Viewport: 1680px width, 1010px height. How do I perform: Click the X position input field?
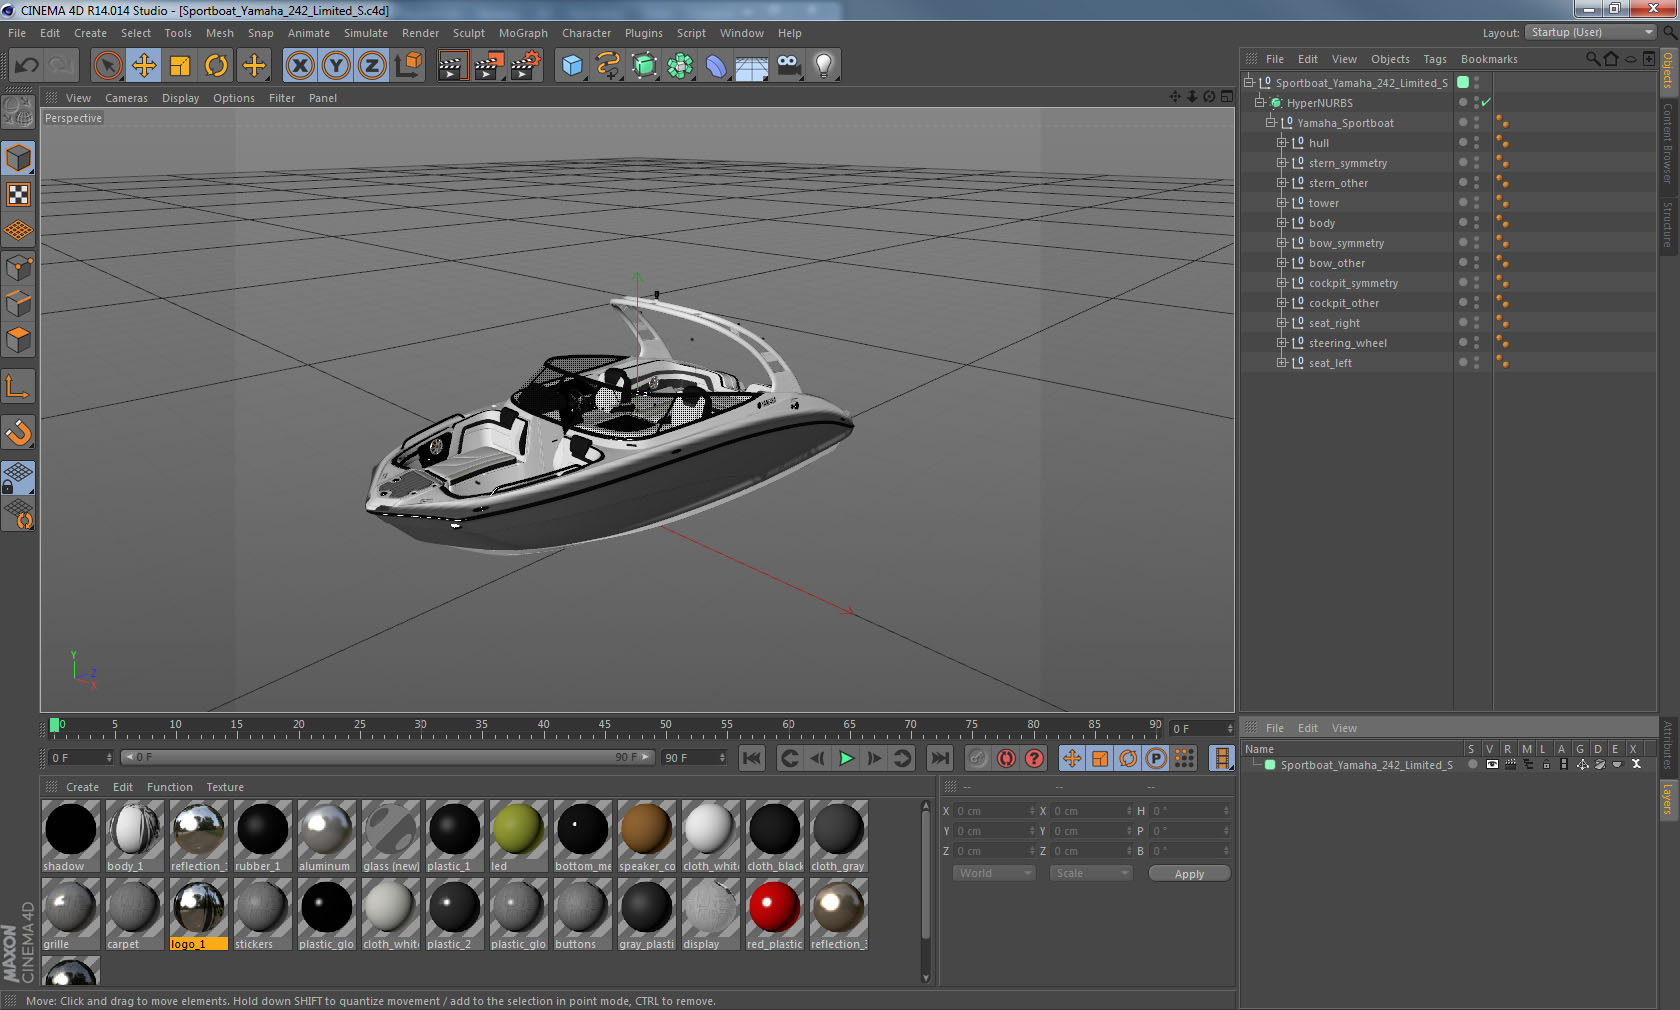[996, 811]
